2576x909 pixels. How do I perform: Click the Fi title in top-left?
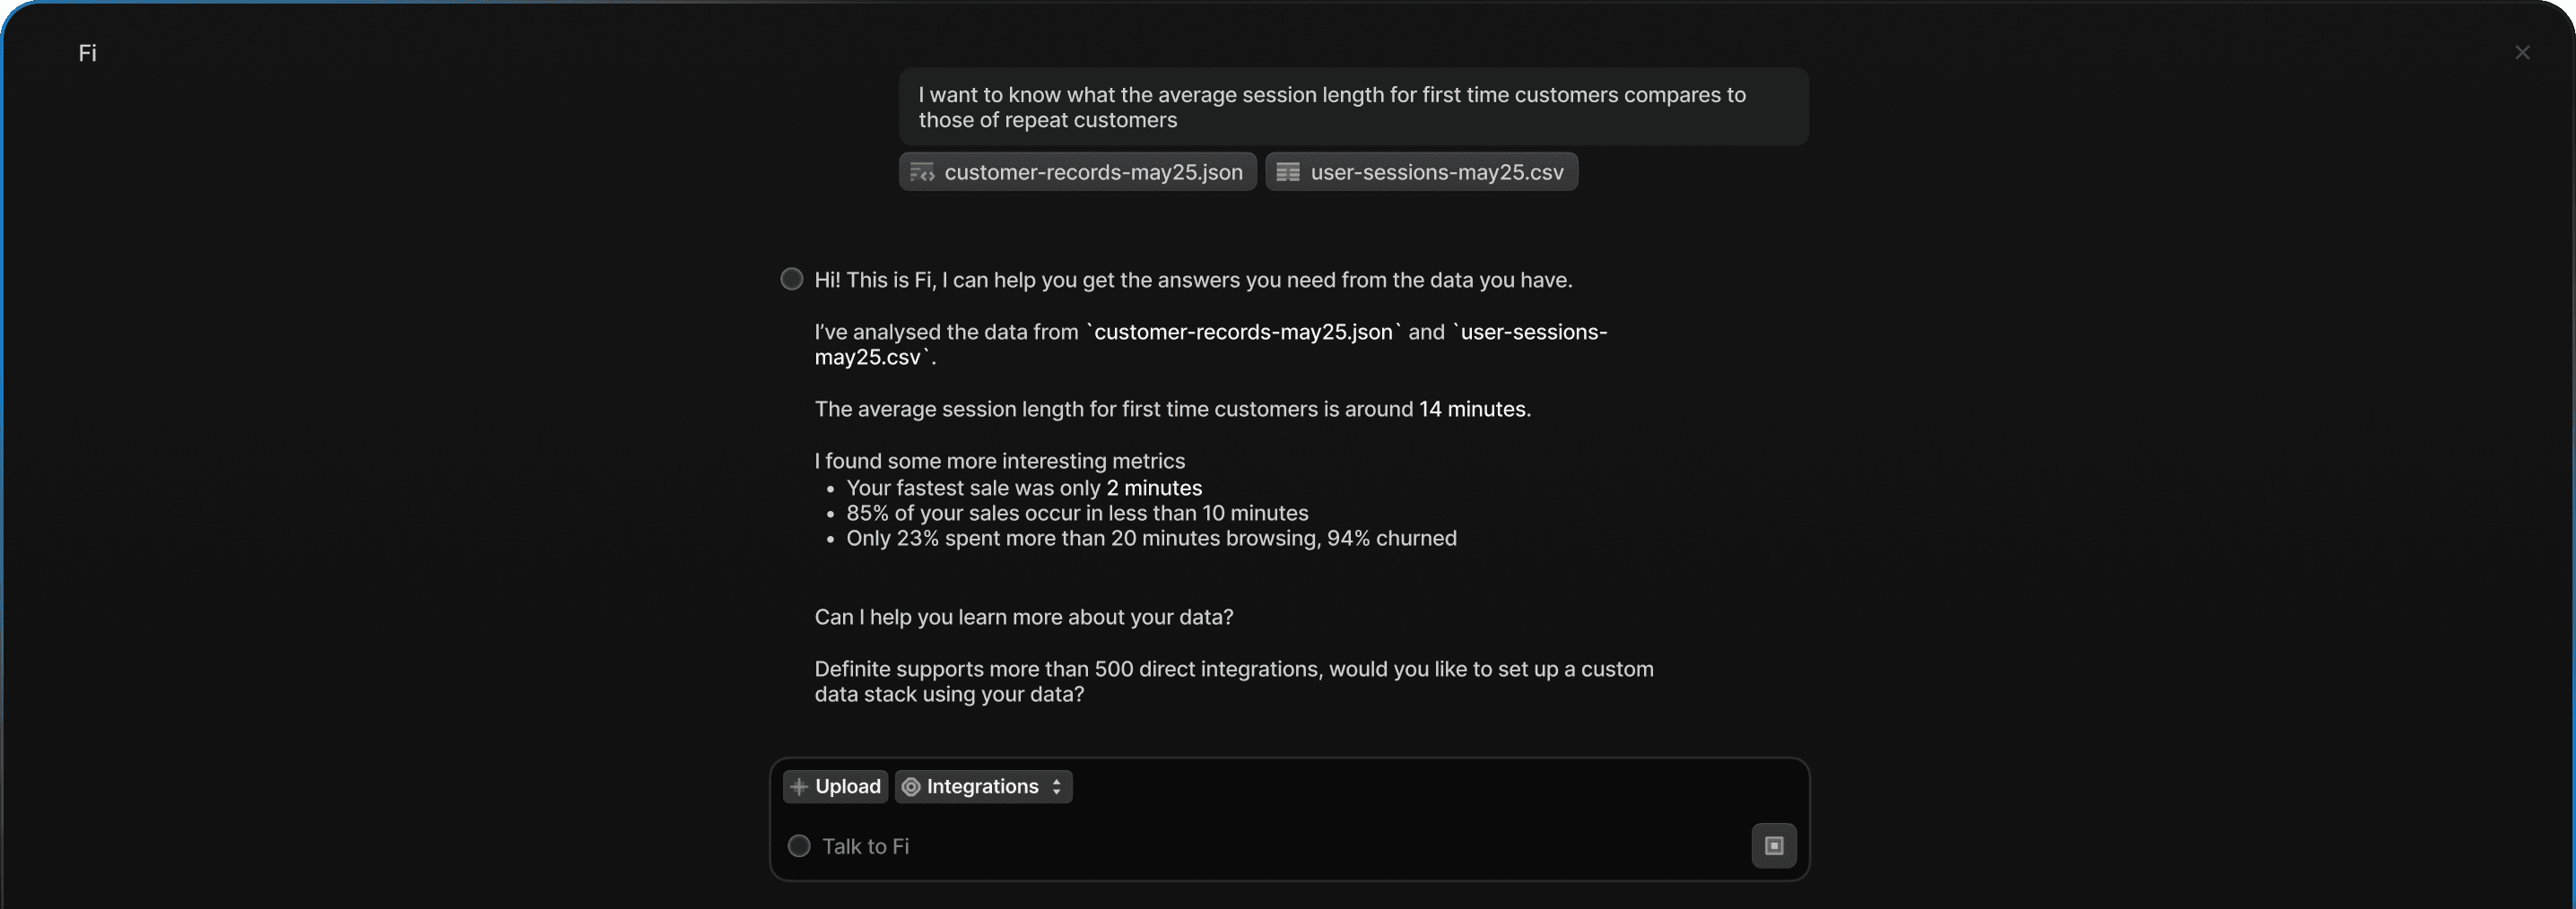88,53
